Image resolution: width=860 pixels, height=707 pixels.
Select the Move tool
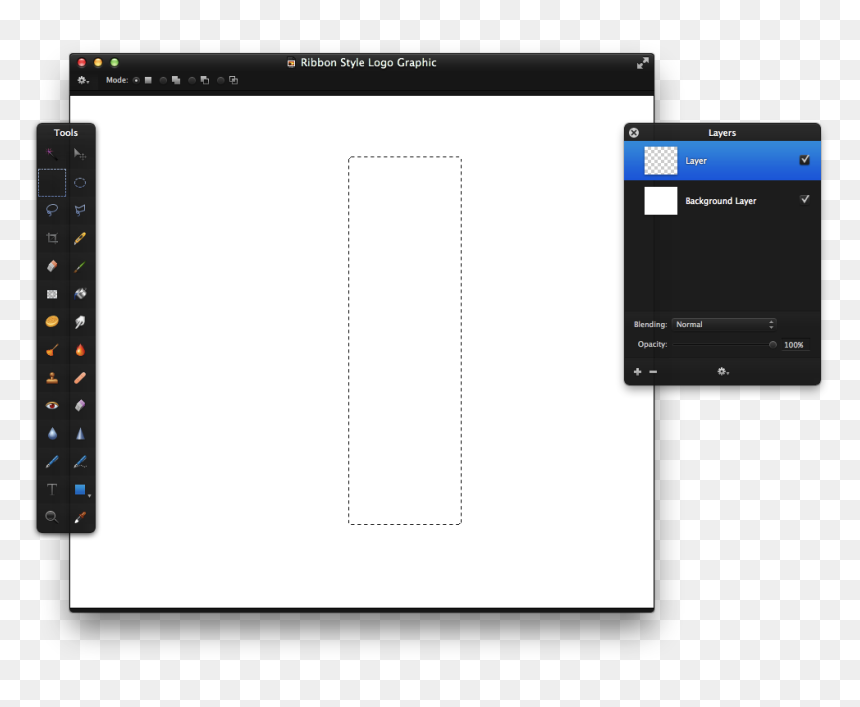click(x=80, y=154)
